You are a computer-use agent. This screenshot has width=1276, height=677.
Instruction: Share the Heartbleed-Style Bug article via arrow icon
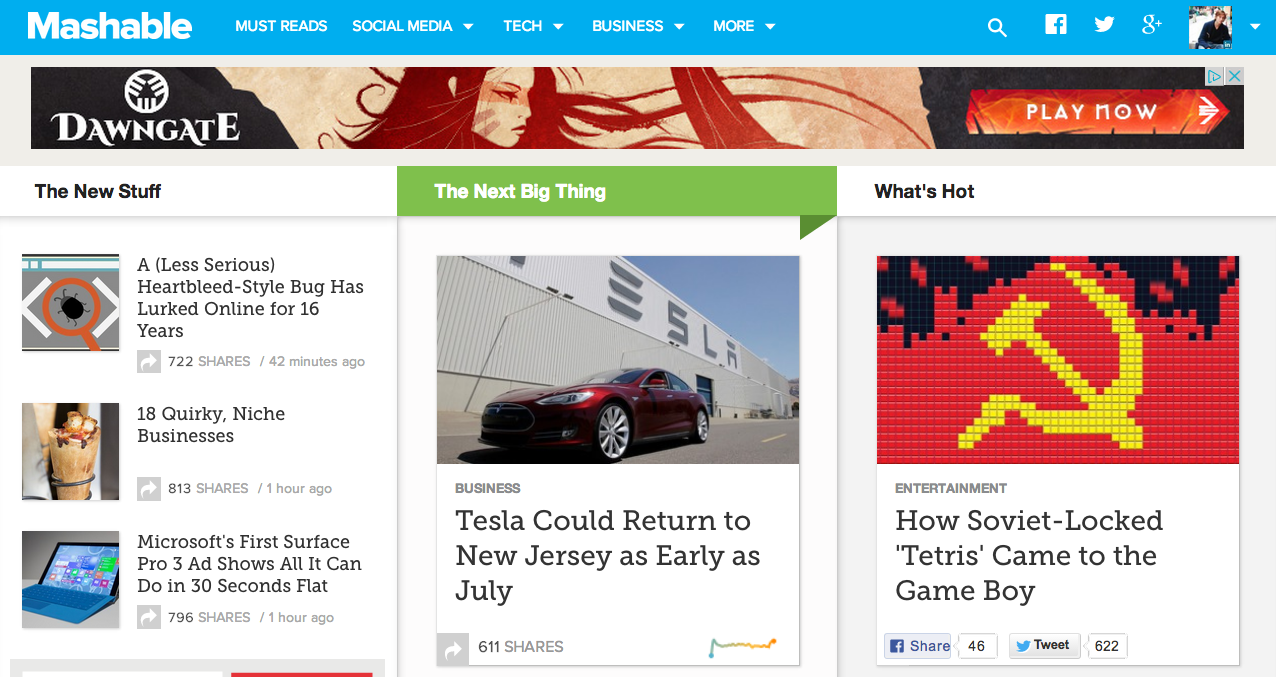coord(149,361)
